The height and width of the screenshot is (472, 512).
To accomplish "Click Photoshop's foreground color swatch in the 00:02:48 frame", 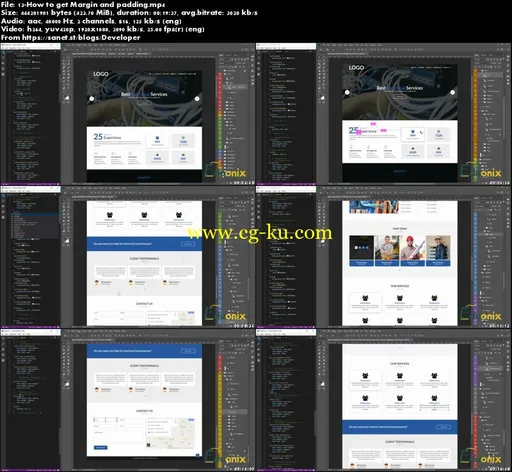I will 67,98.
